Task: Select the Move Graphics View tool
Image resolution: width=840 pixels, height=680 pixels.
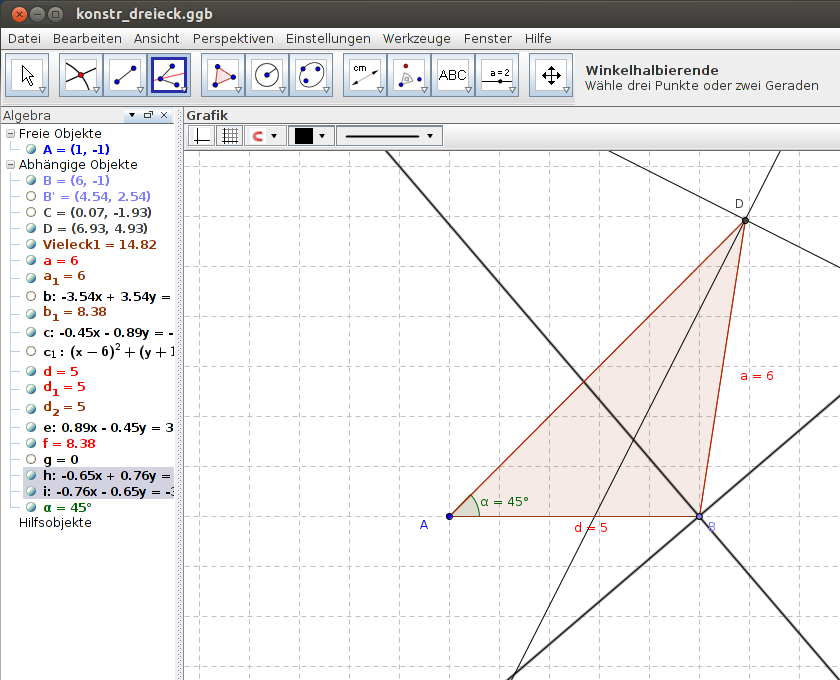Action: pos(551,73)
